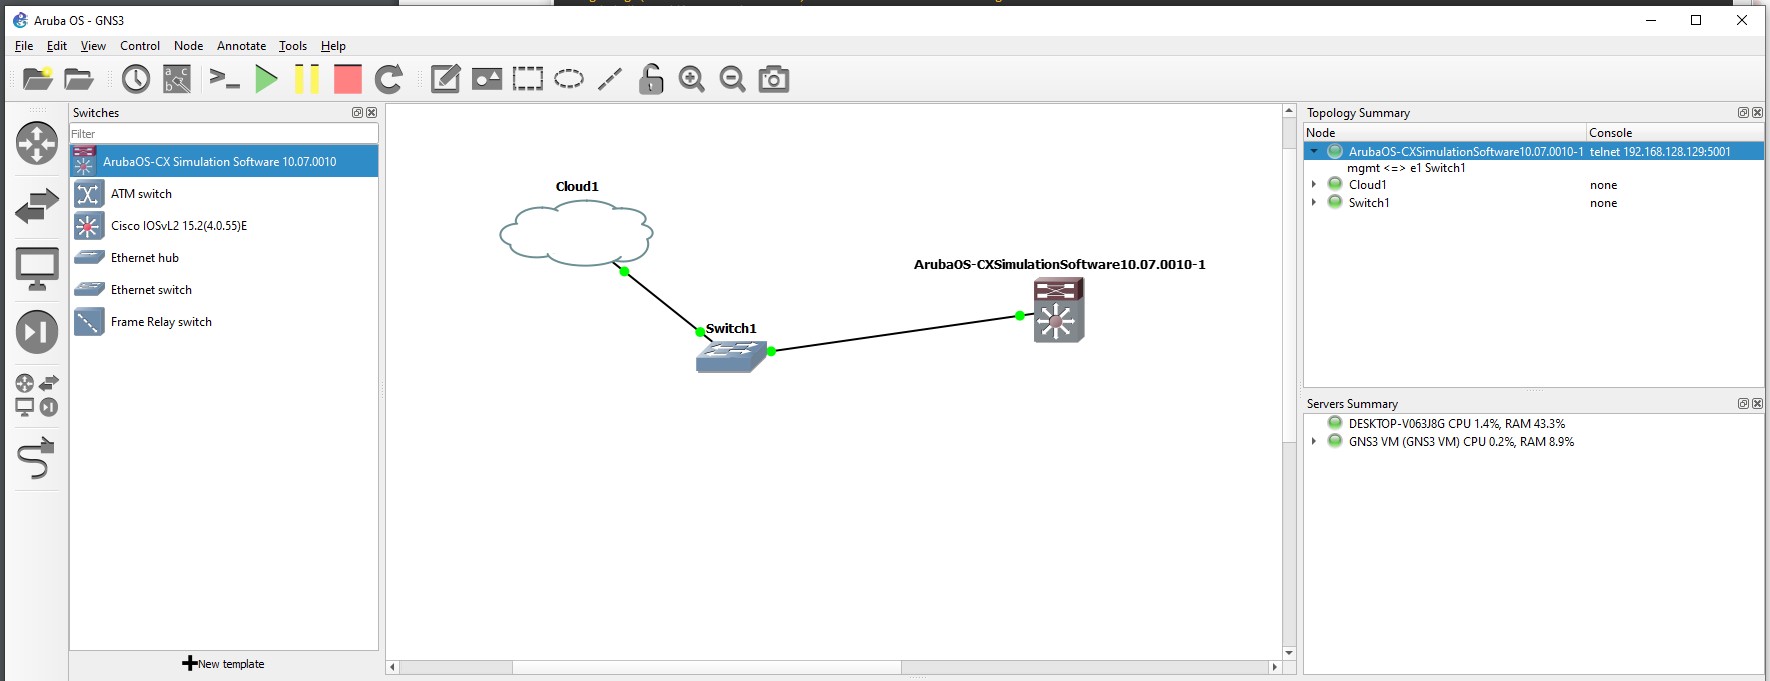The height and width of the screenshot is (681, 1770).
Task: Open the Help menu
Action: click(333, 46)
